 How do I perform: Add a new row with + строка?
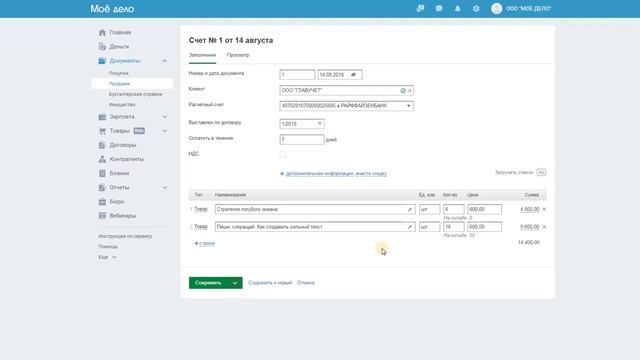[204, 243]
